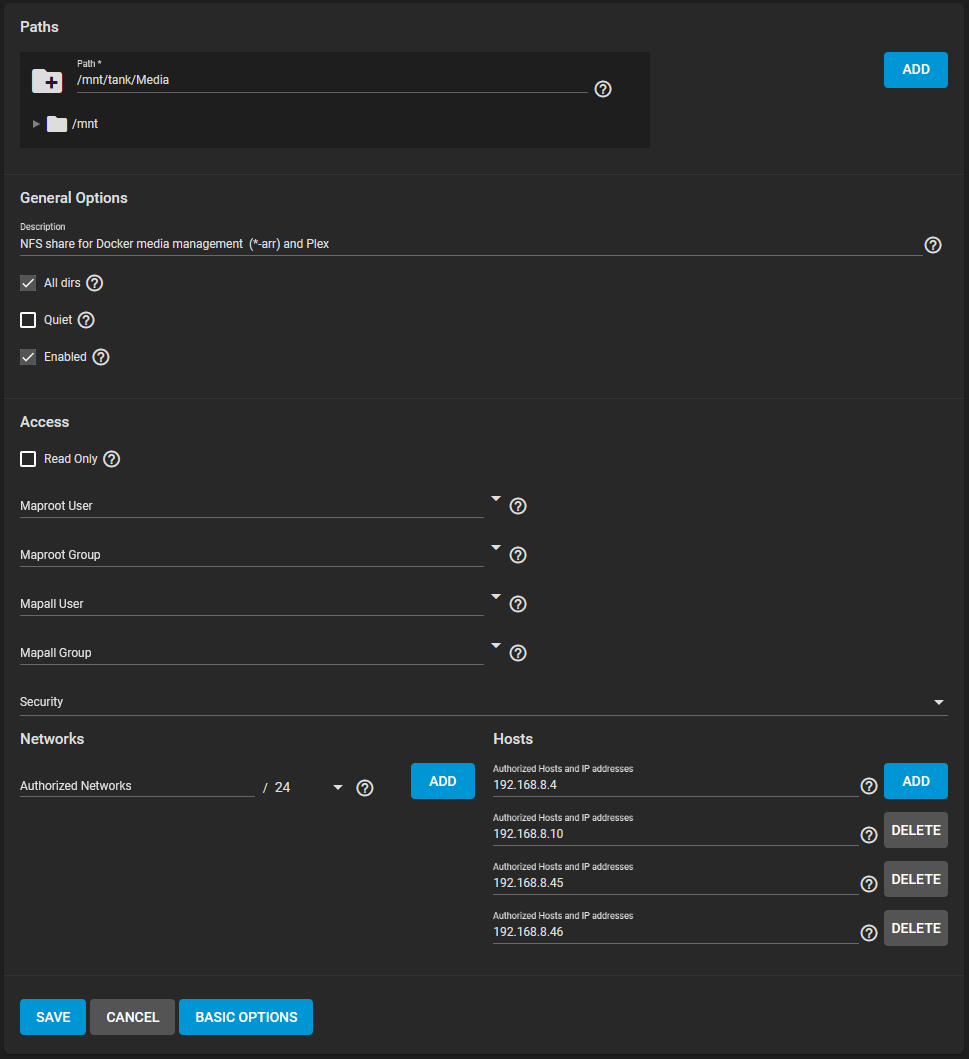Open the Mapall User dropdown

pyautogui.click(x=252, y=603)
